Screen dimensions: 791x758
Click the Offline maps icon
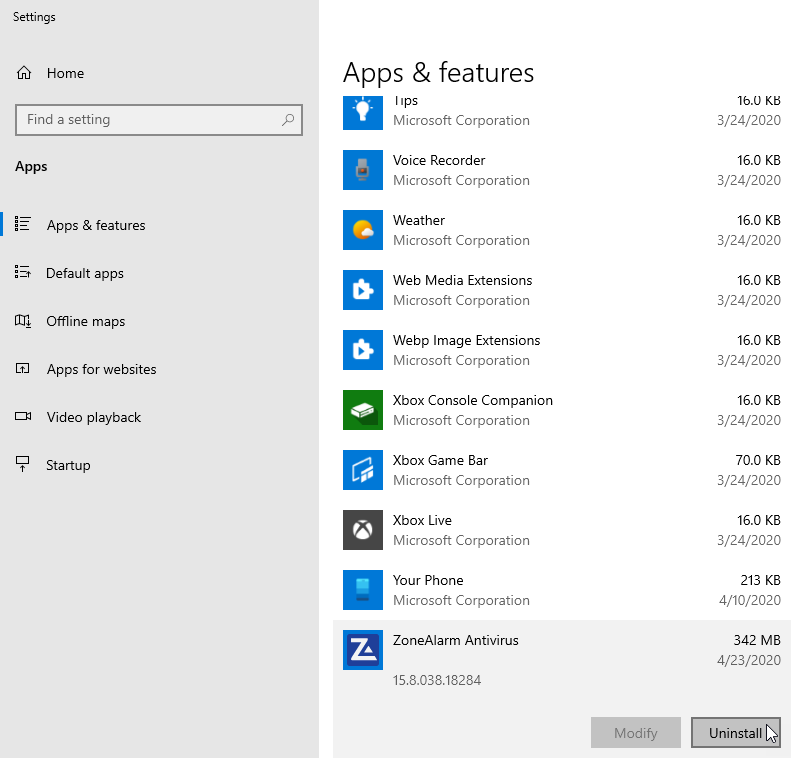[23, 321]
